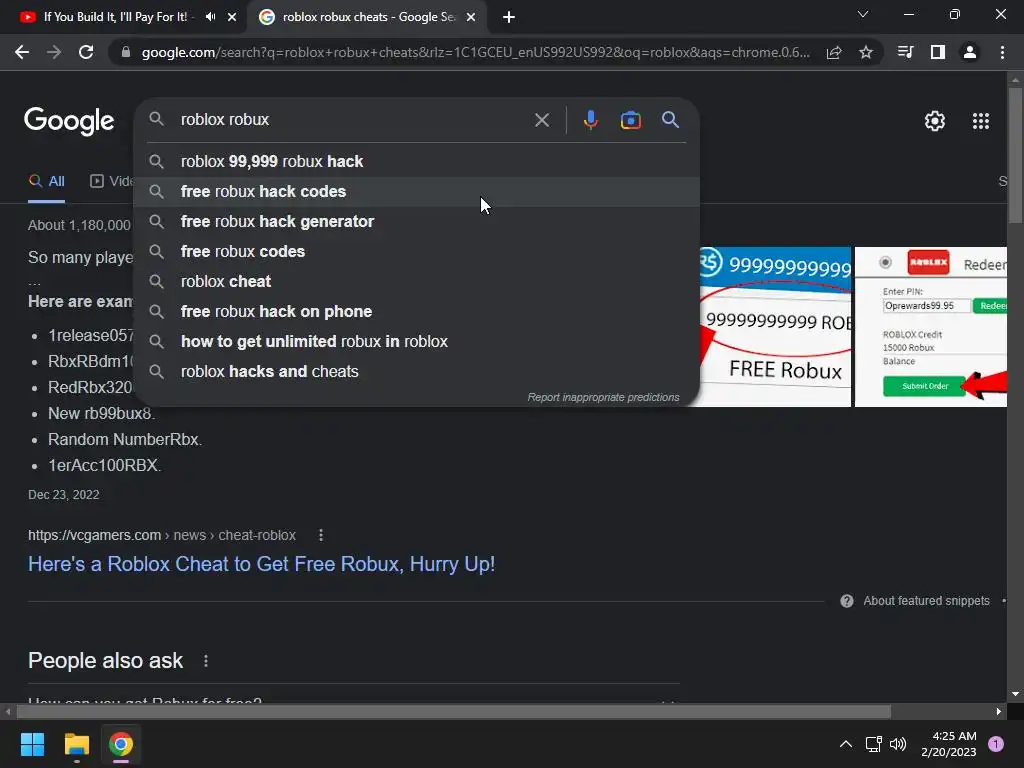Open 'People also ask' more options
The image size is (1024, 768).
pos(206,661)
